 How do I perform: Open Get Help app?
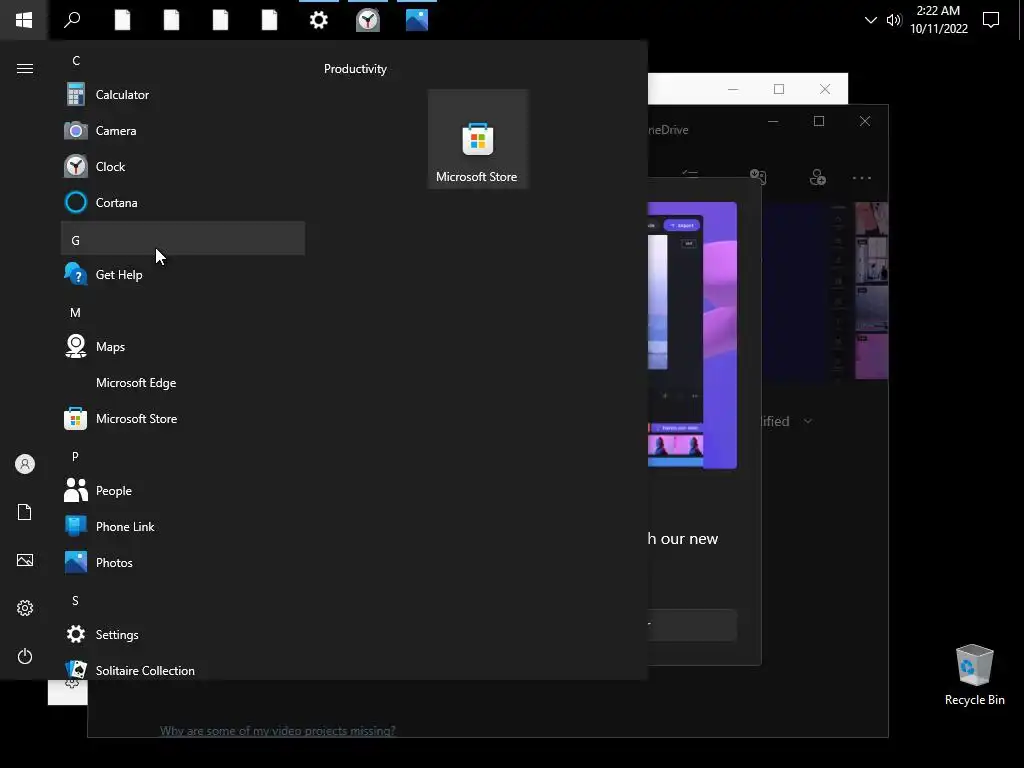point(183,275)
